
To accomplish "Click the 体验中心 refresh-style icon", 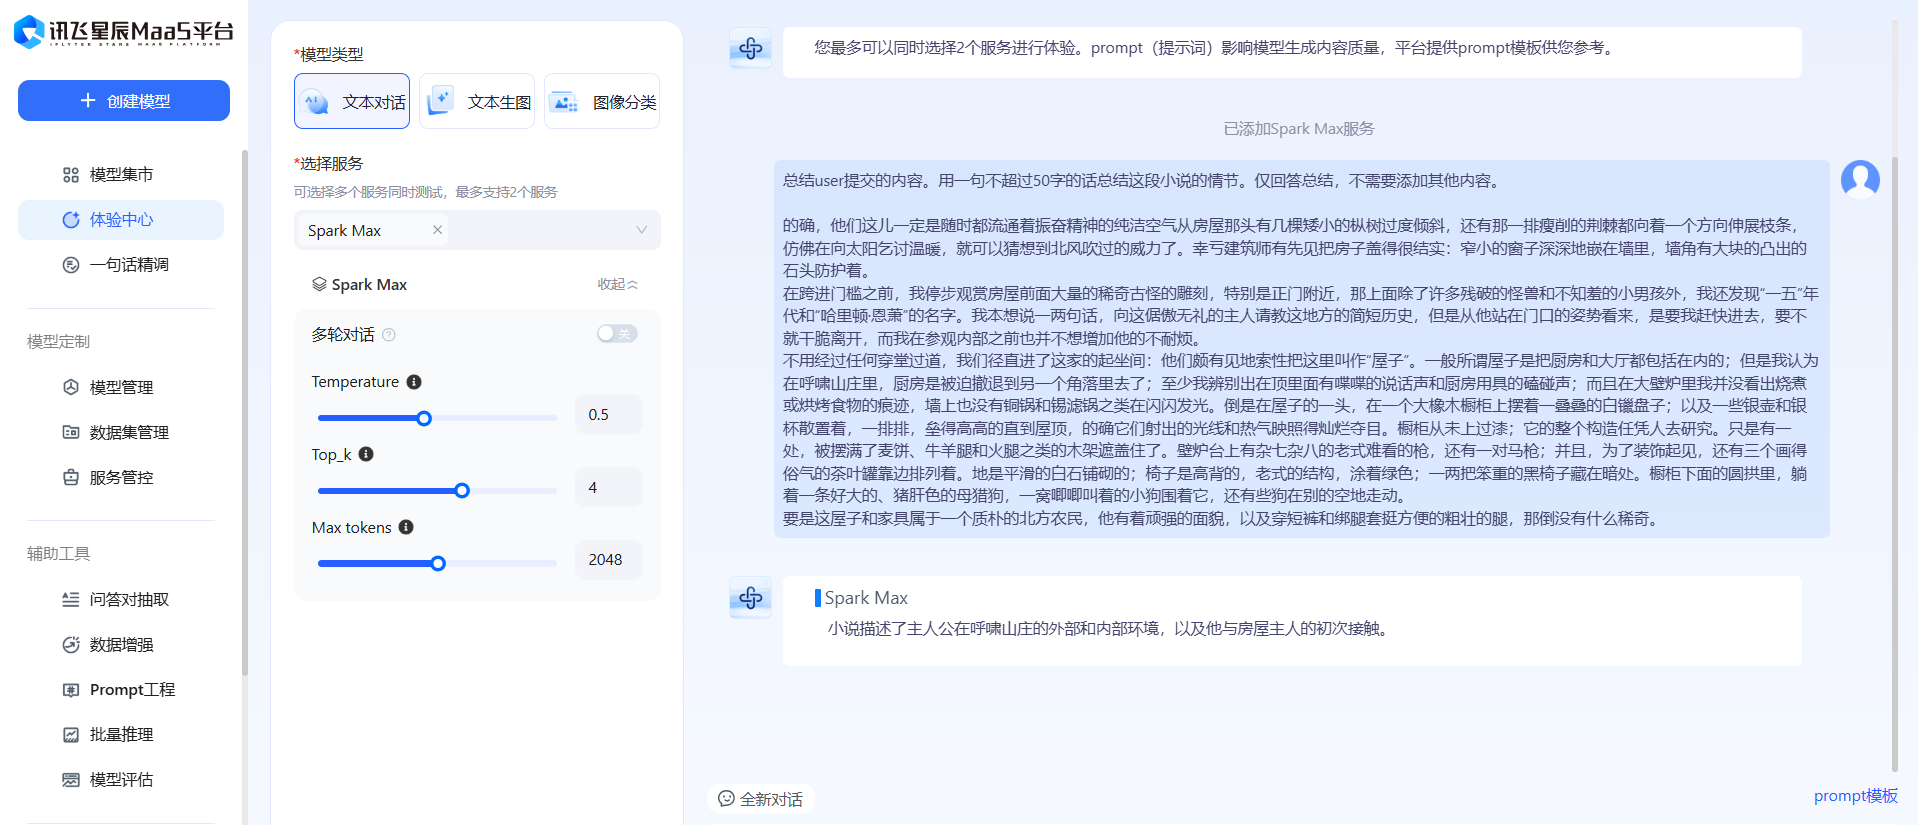I will coord(71,220).
